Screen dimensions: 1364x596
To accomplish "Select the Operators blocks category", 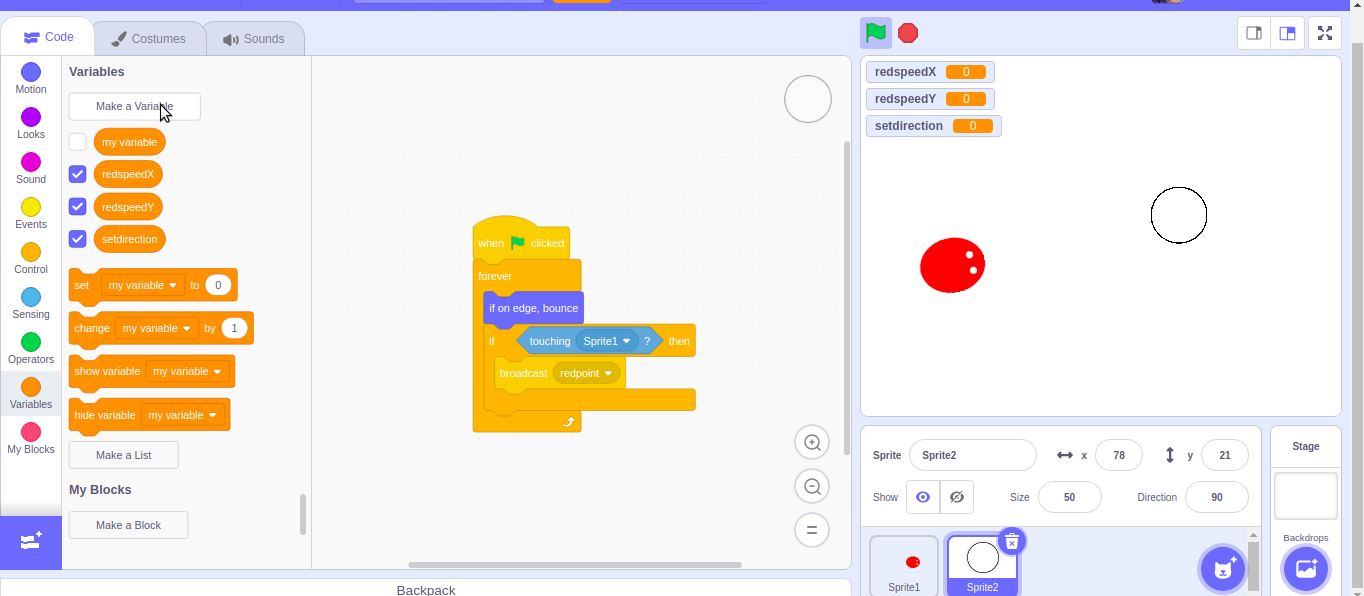I will click(x=30, y=346).
